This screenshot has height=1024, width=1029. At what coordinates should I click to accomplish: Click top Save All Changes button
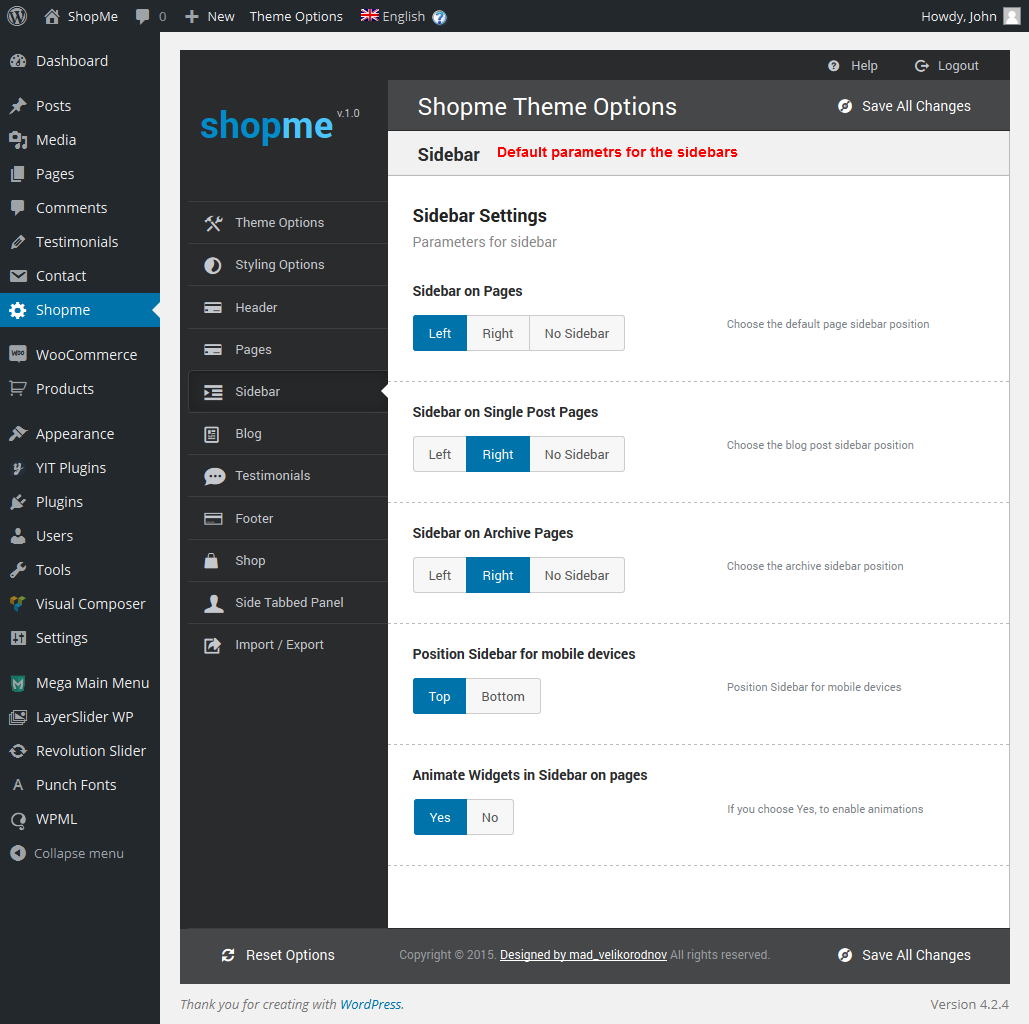904,107
